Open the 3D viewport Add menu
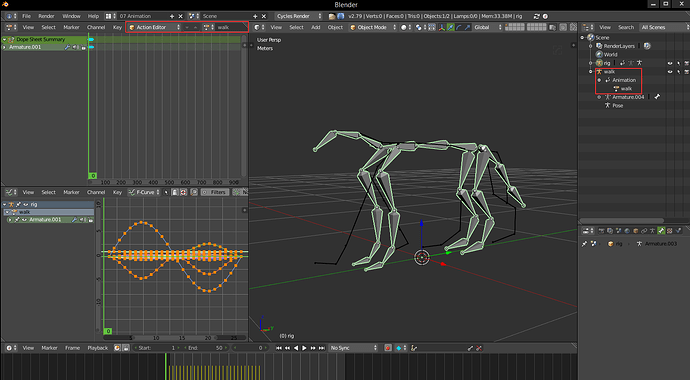The image size is (690, 380). [x=316, y=27]
